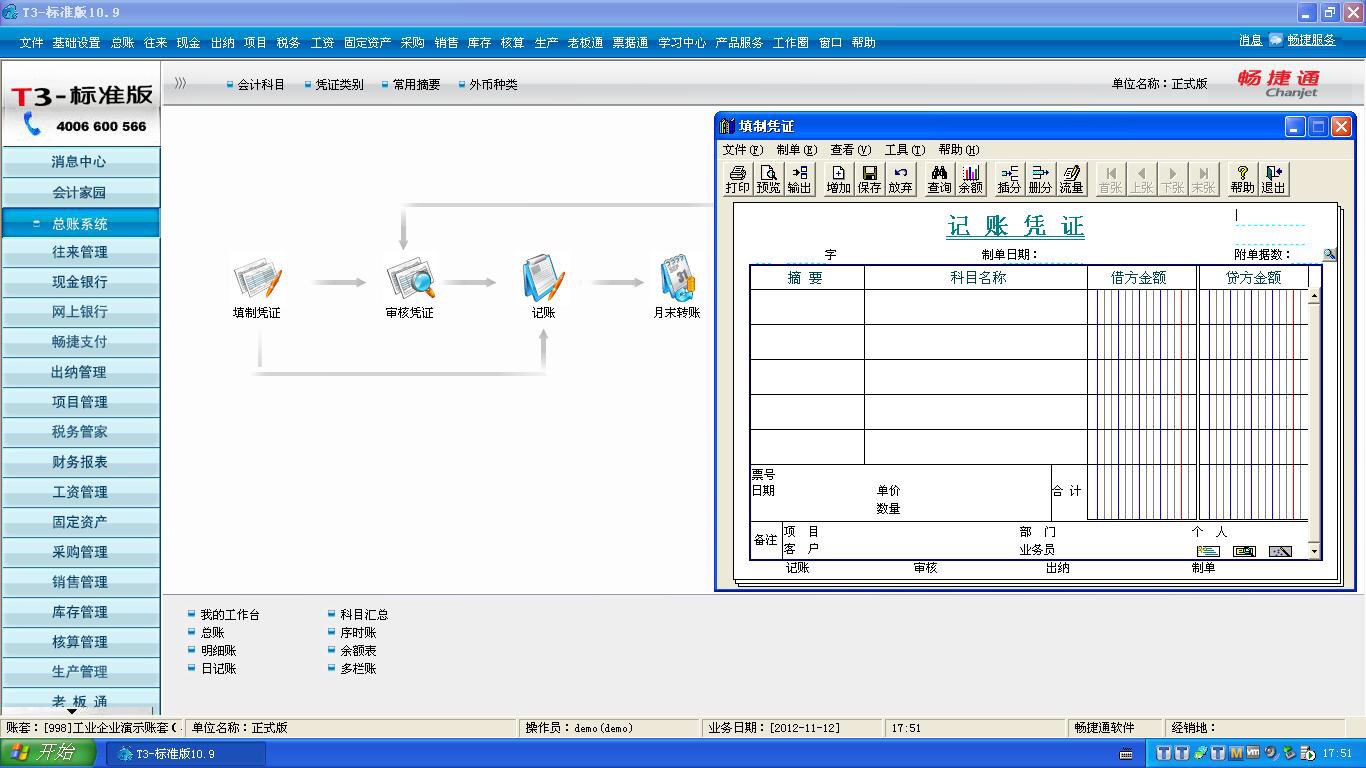The height and width of the screenshot is (768, 1366).
Task: Click the 打印 (Print) toolbar icon
Action: point(737,179)
